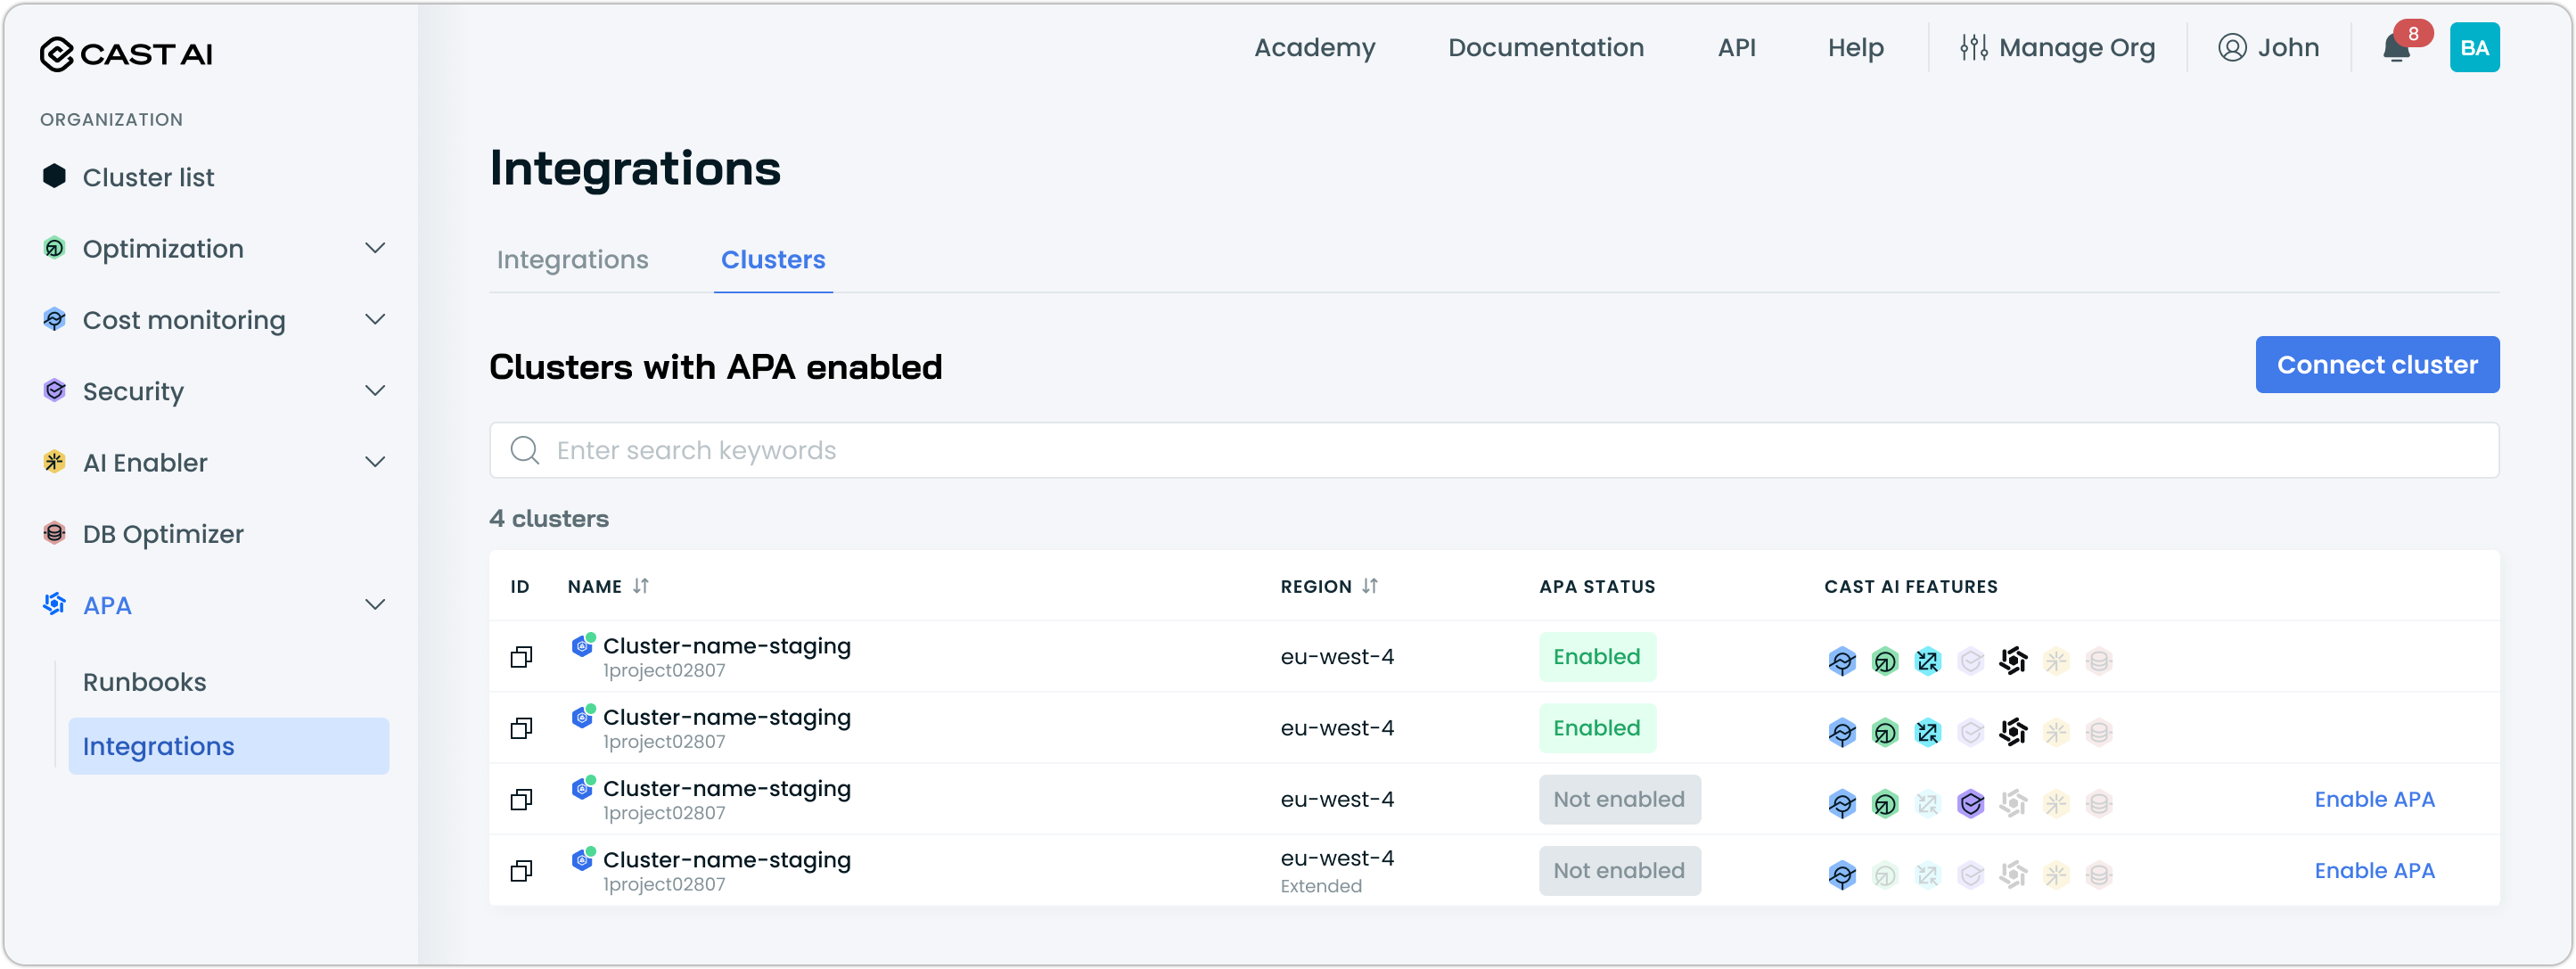Click the BA avatar icon
2576x969 pixels.
coord(2474,48)
